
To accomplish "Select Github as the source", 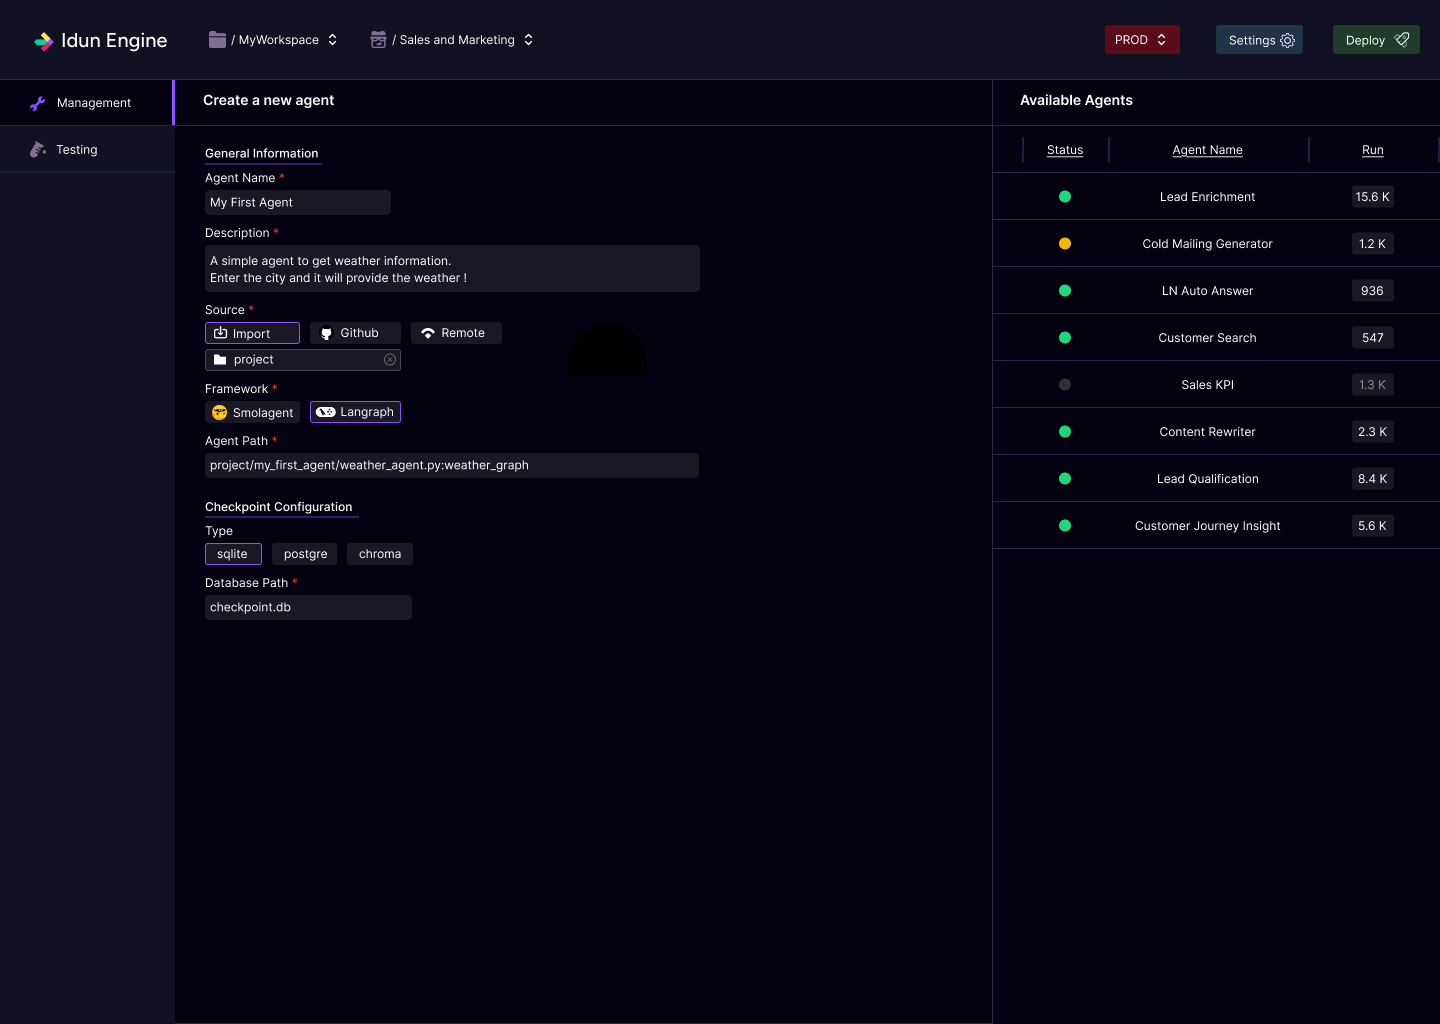I will click(355, 333).
